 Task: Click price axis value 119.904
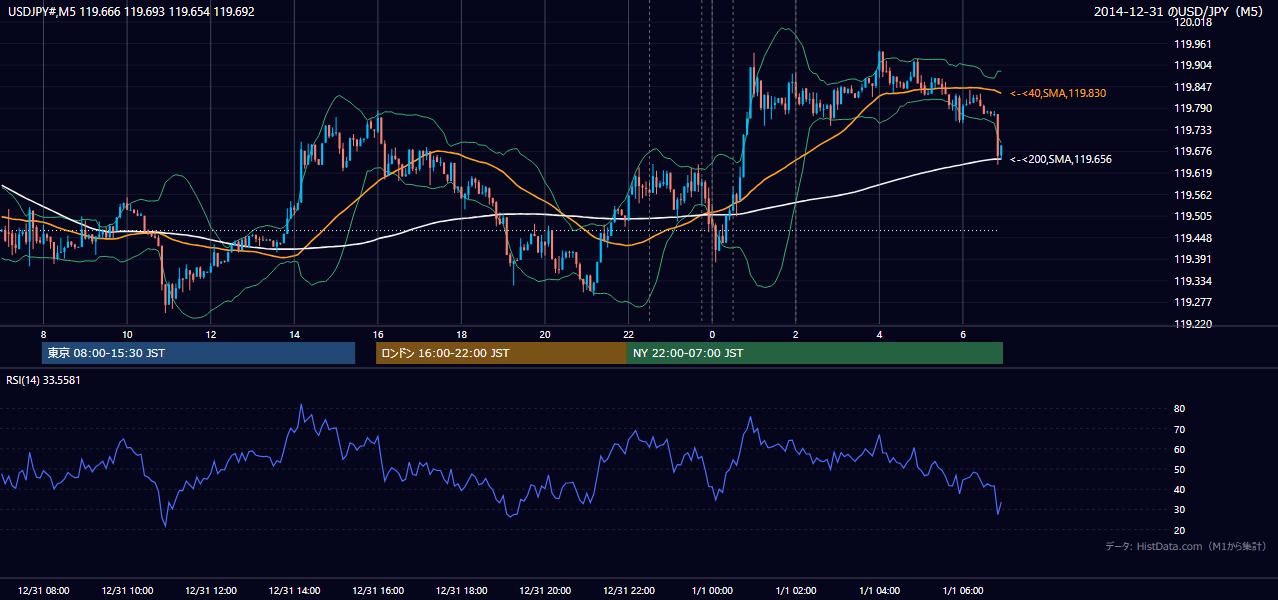(1192, 65)
